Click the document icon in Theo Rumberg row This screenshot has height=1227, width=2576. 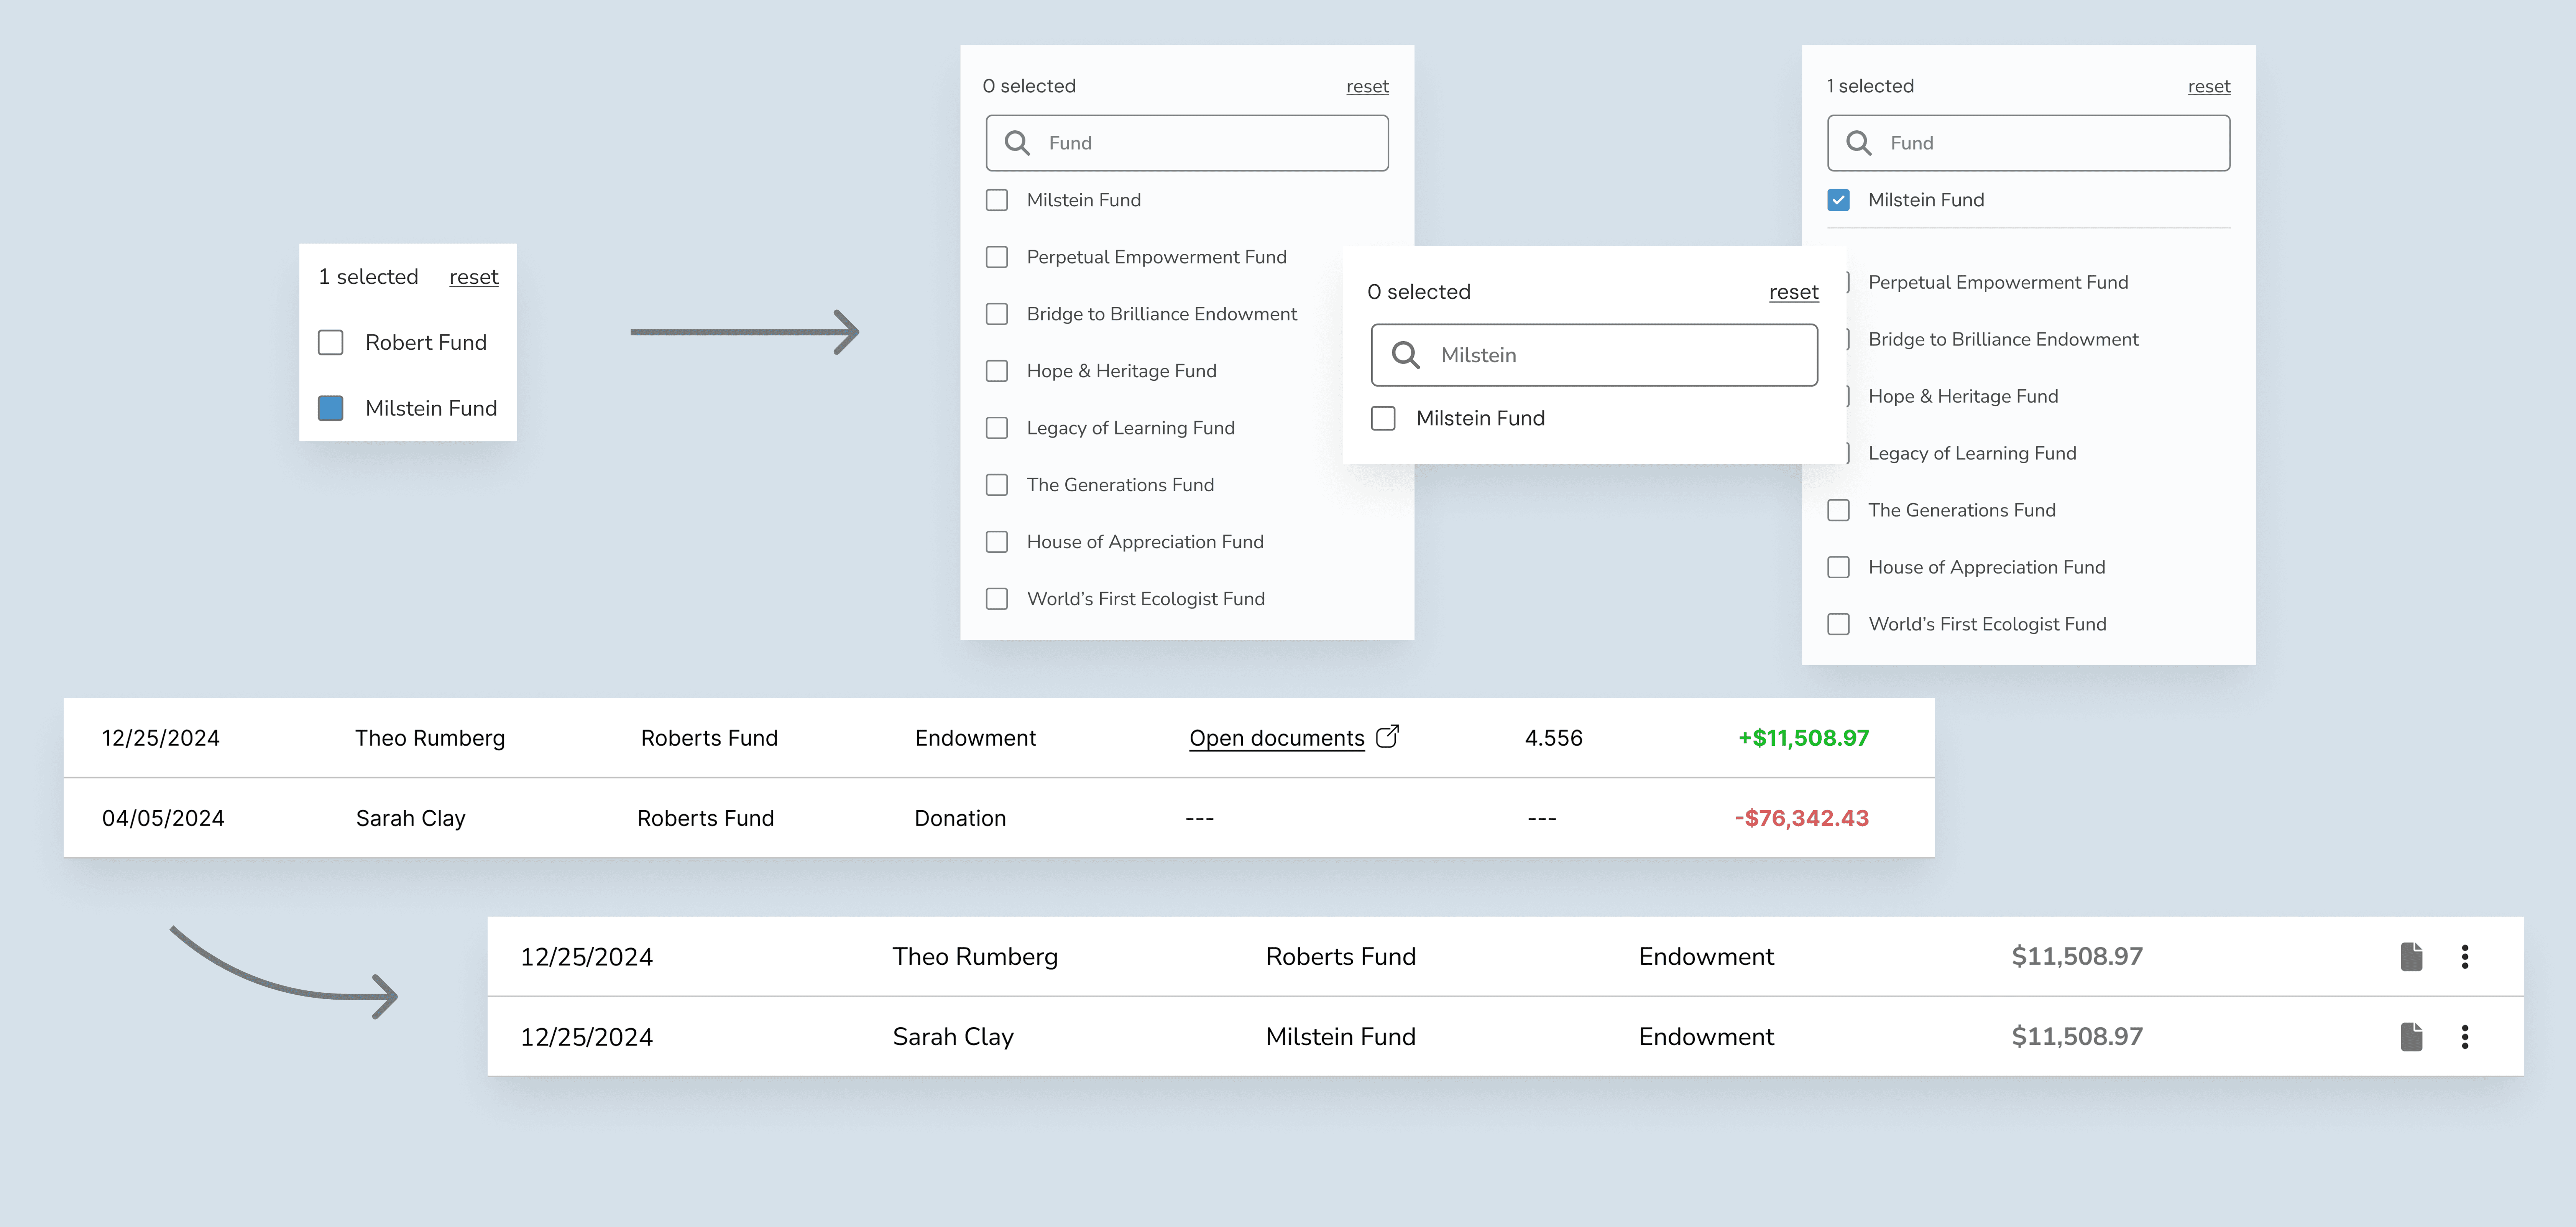click(2411, 957)
